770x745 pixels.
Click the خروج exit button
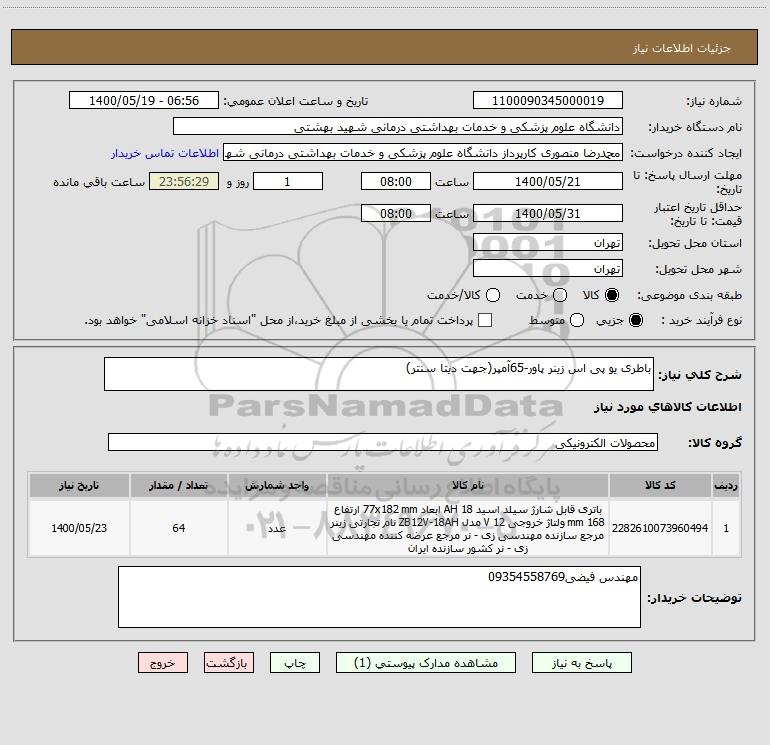pyautogui.click(x=163, y=663)
